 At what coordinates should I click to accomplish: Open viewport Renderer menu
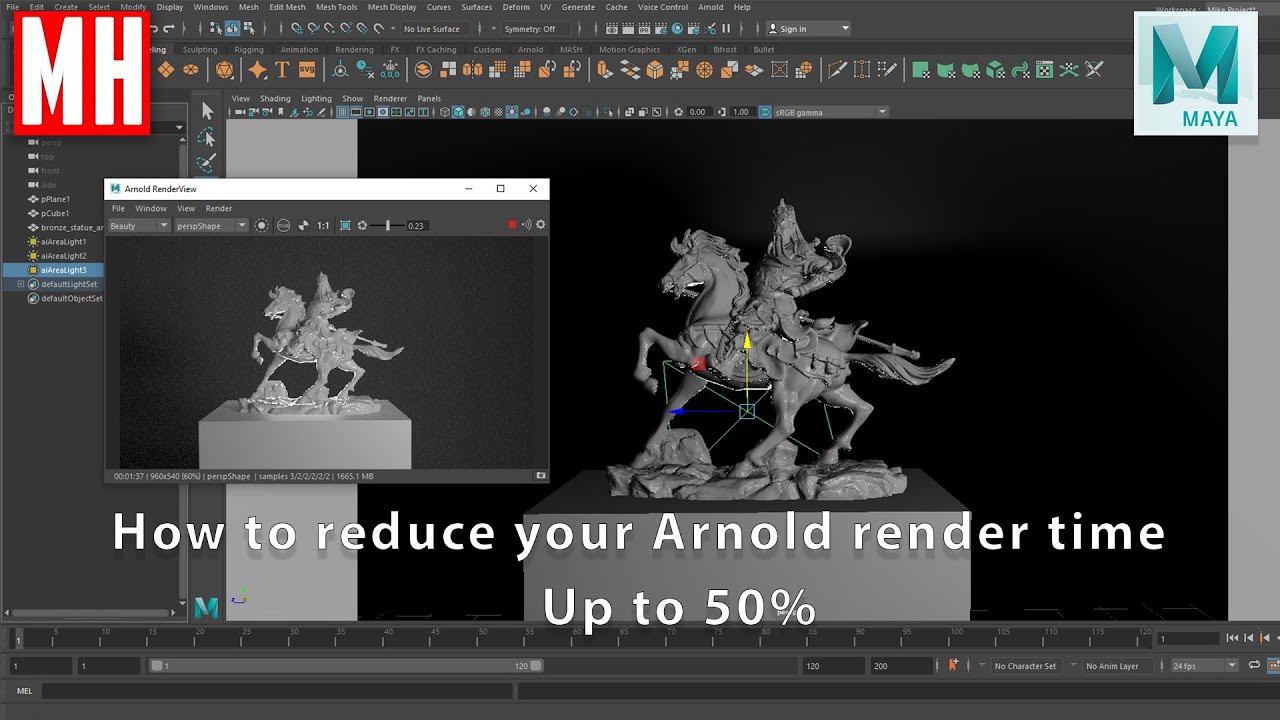point(390,99)
